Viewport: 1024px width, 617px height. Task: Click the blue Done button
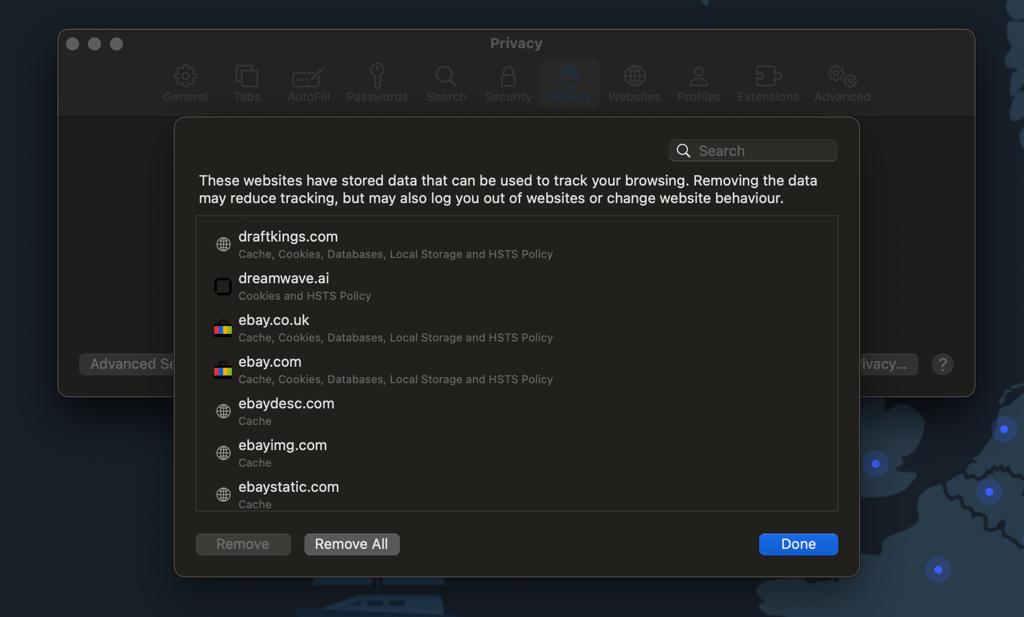click(798, 545)
